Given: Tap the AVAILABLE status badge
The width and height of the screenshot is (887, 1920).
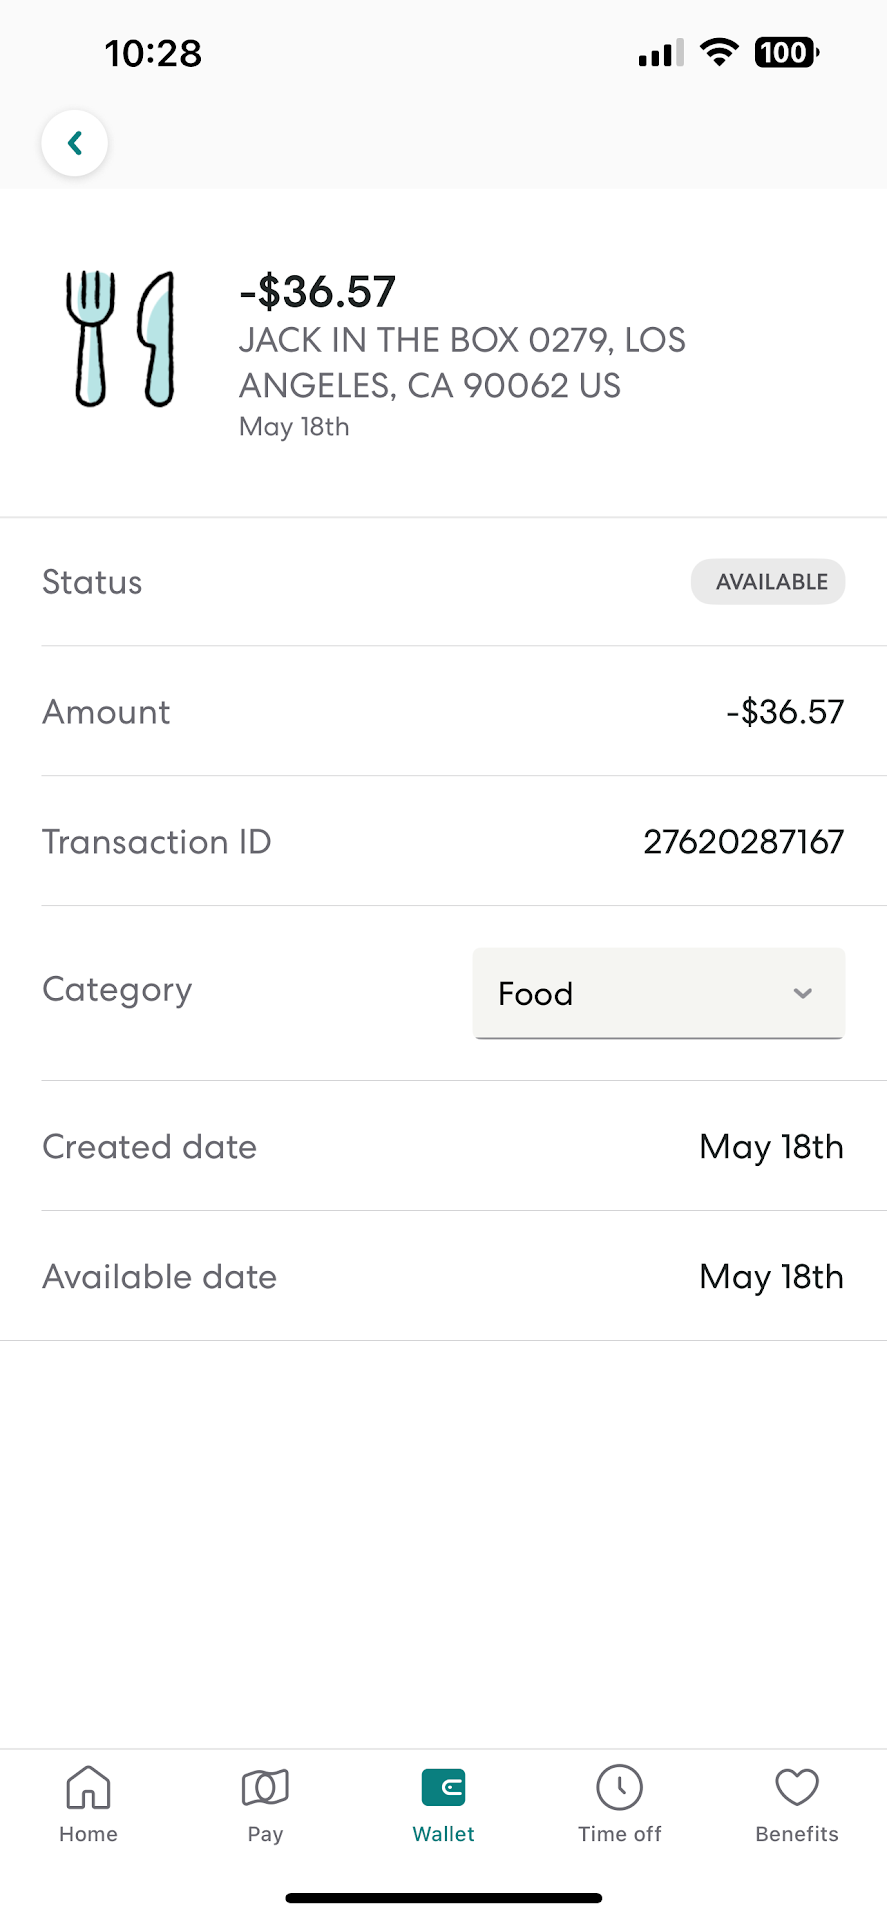Looking at the screenshot, I should 768,582.
